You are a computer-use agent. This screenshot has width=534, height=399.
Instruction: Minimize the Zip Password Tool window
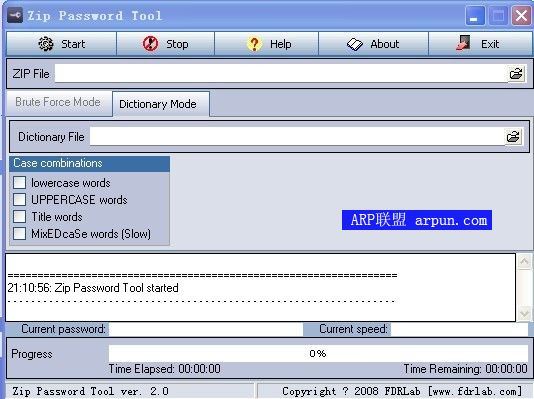click(x=475, y=16)
